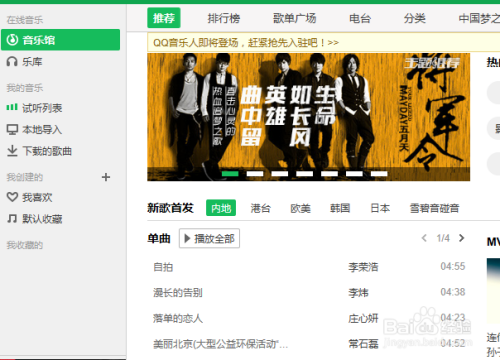The image size is (500, 360).
Task: Open QQ音乐人 announcement banner link
Action: (x=246, y=43)
